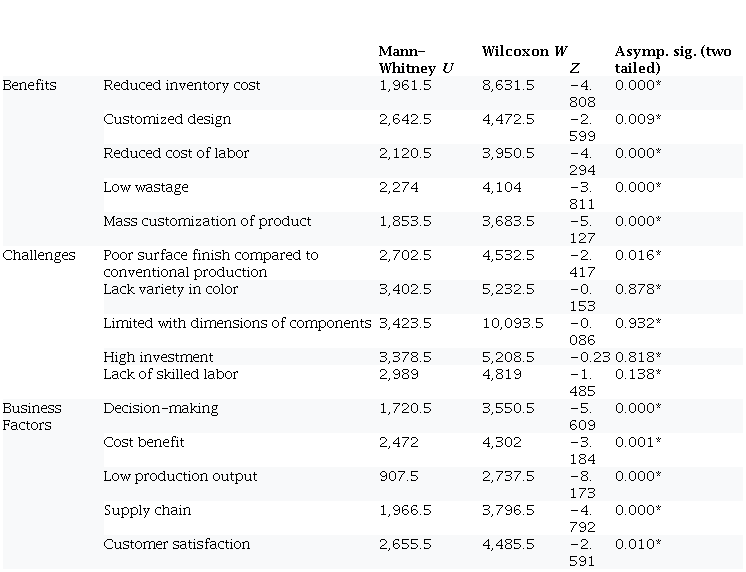This screenshot has height=572, width=746.
Task: Click the Cost benefit row label
Action: (x=144, y=443)
